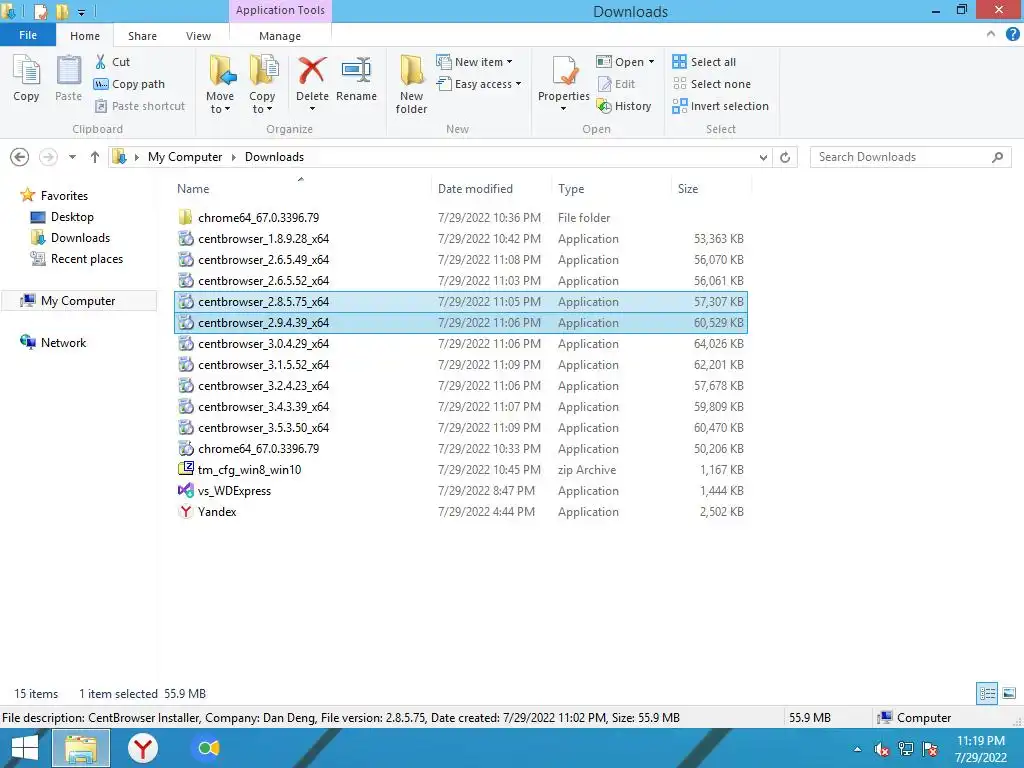
Task: Open the File menu
Action: pyautogui.click(x=28, y=35)
